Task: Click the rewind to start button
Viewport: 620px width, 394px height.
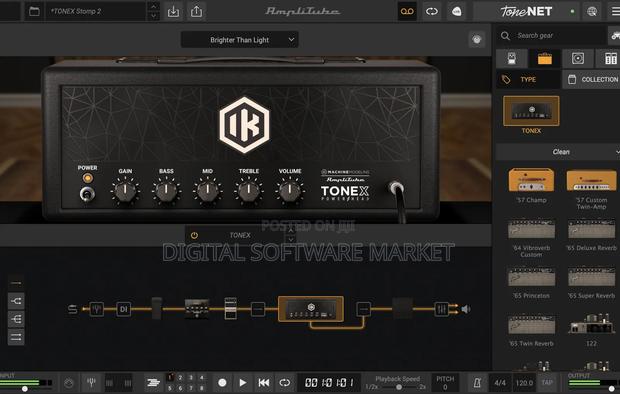Action: pyautogui.click(x=264, y=383)
